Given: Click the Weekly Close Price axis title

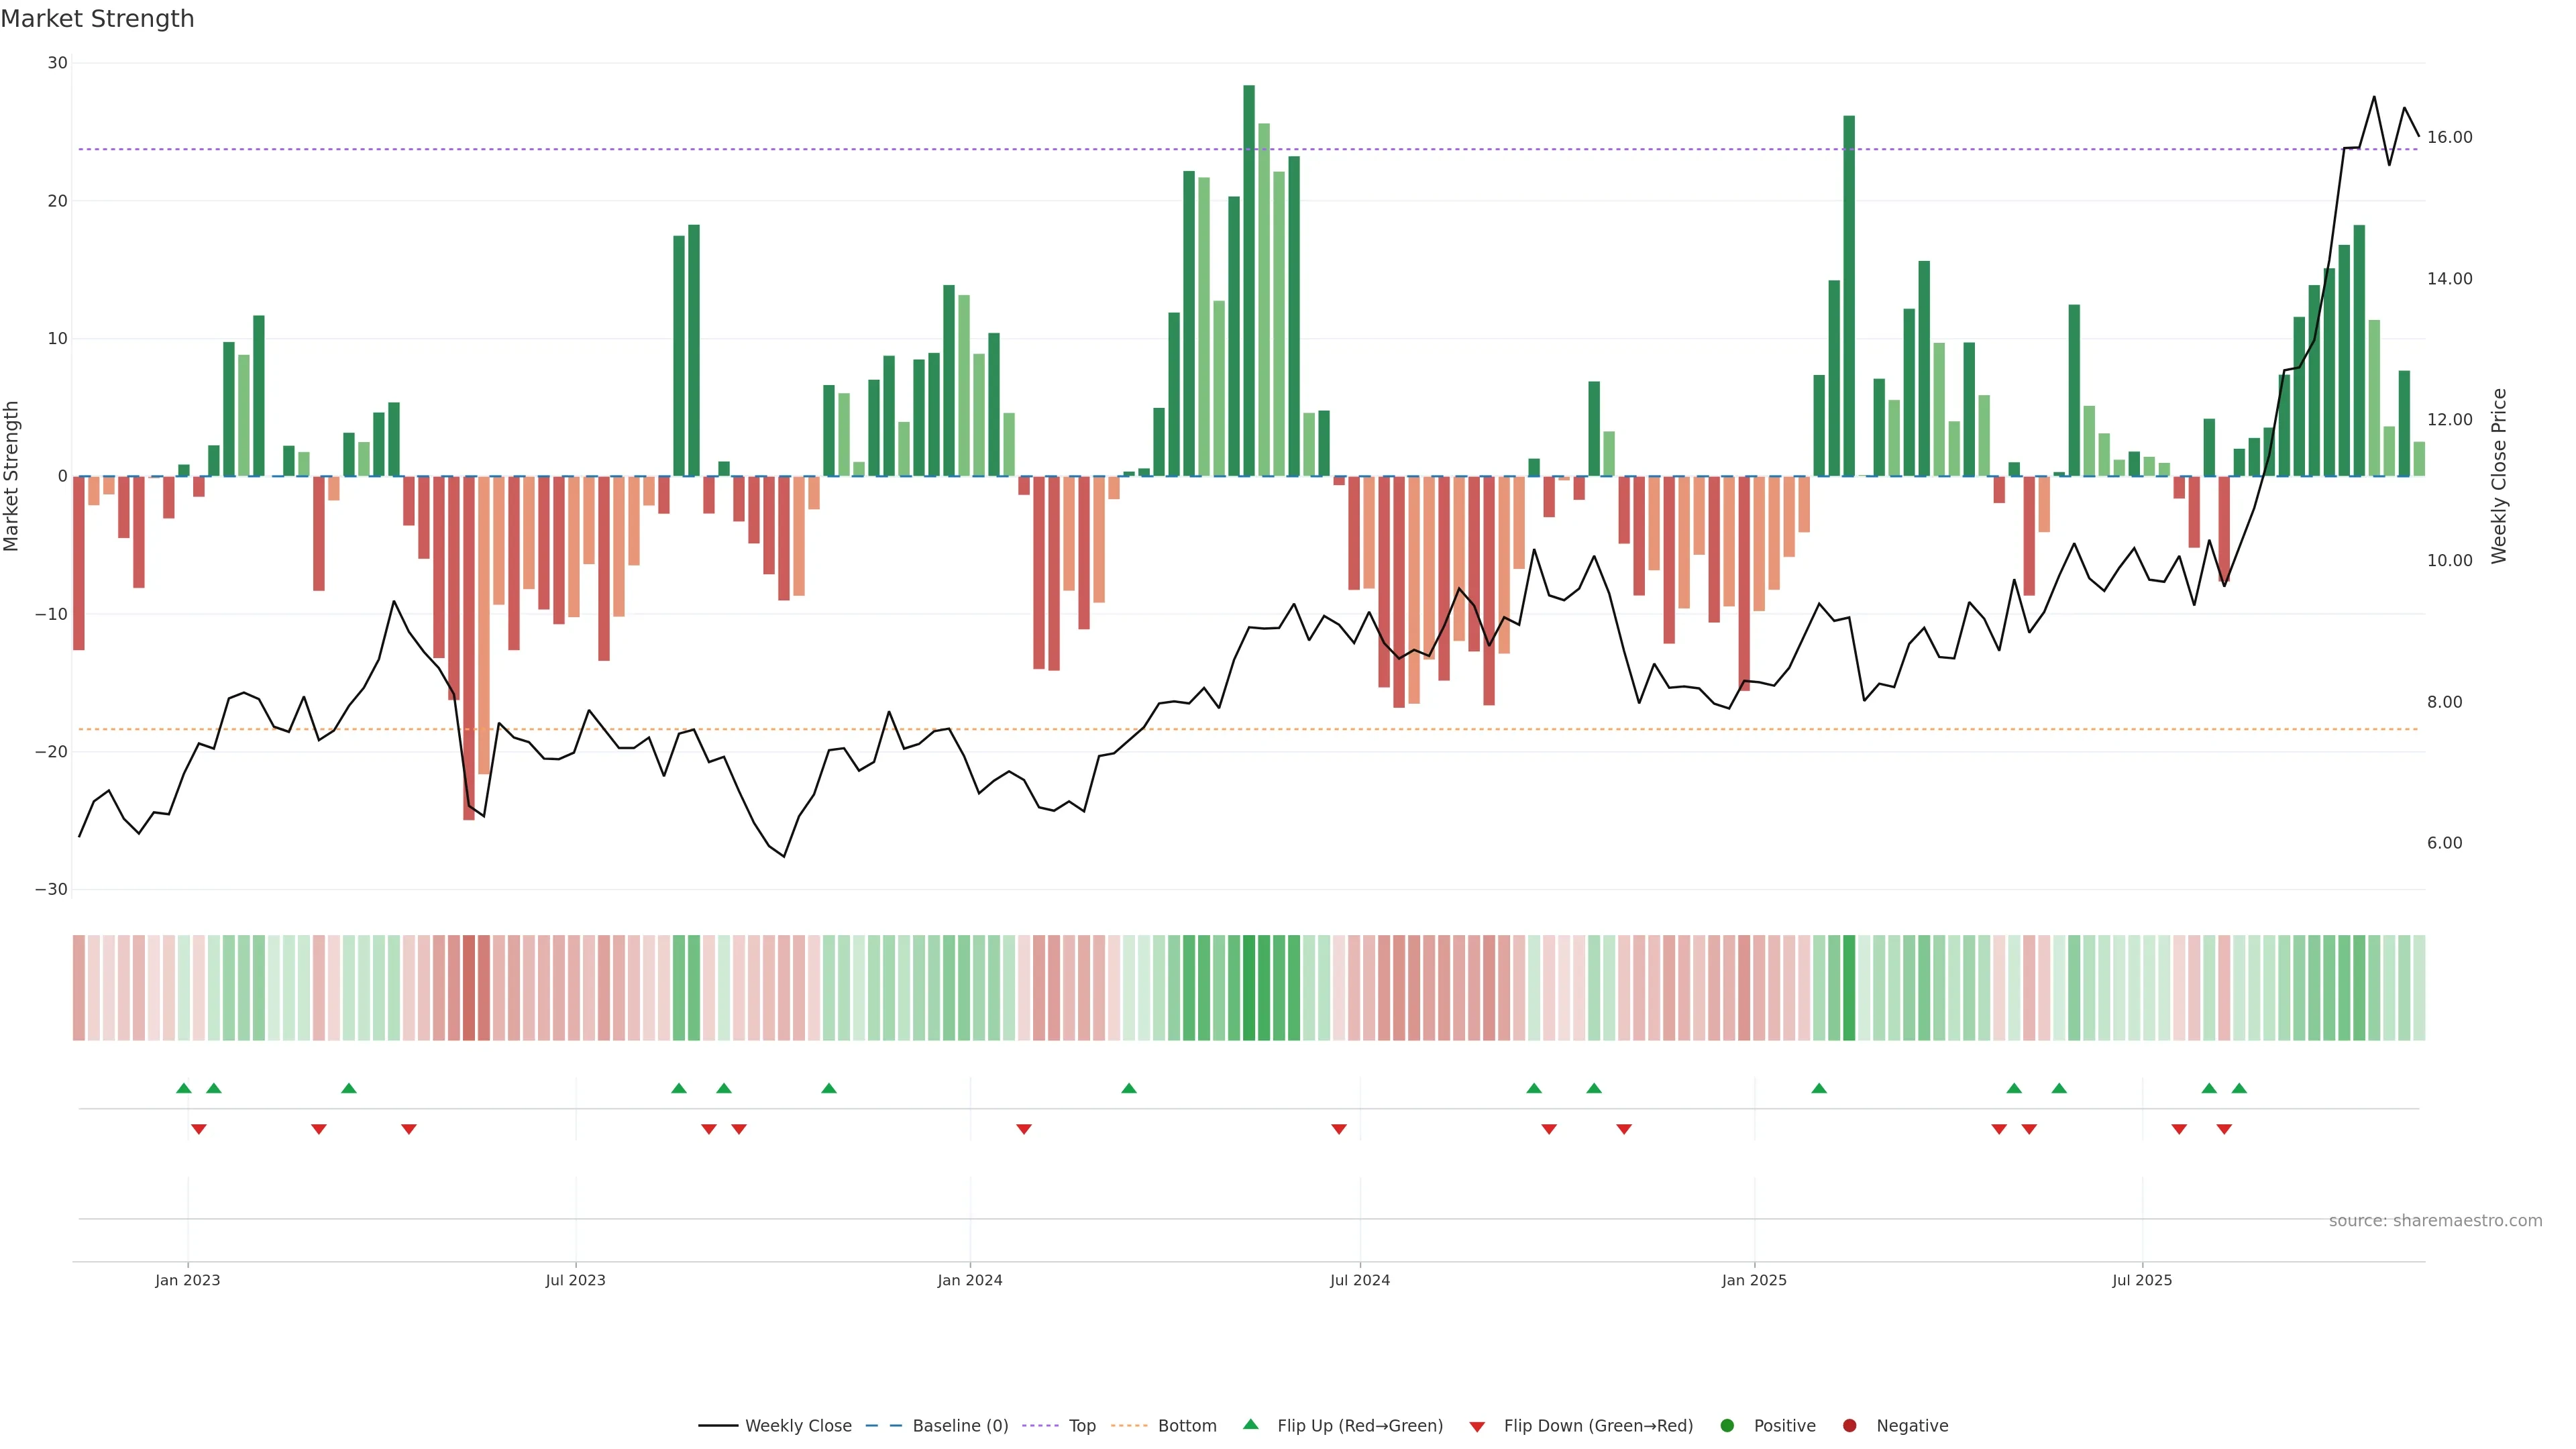Looking at the screenshot, I should tap(2499, 476).
